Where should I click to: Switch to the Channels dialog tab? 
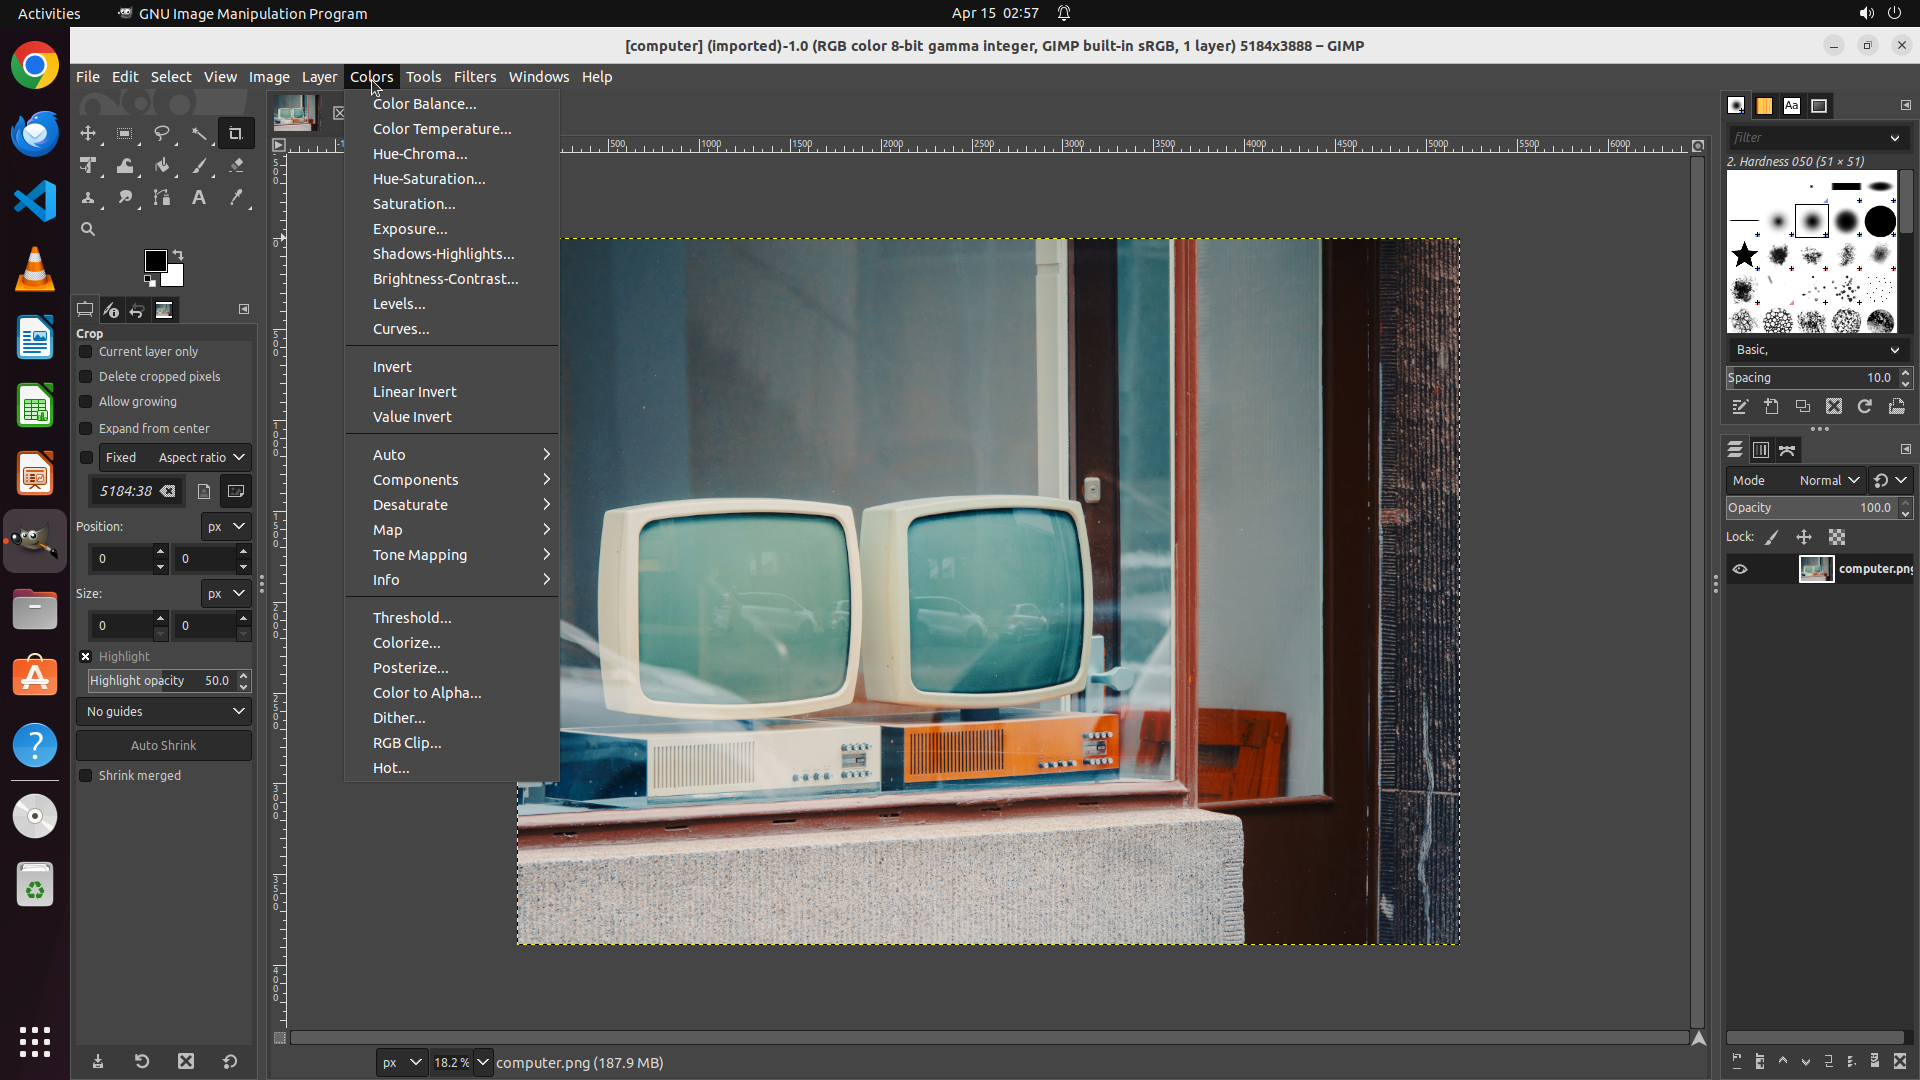[x=1761, y=450]
